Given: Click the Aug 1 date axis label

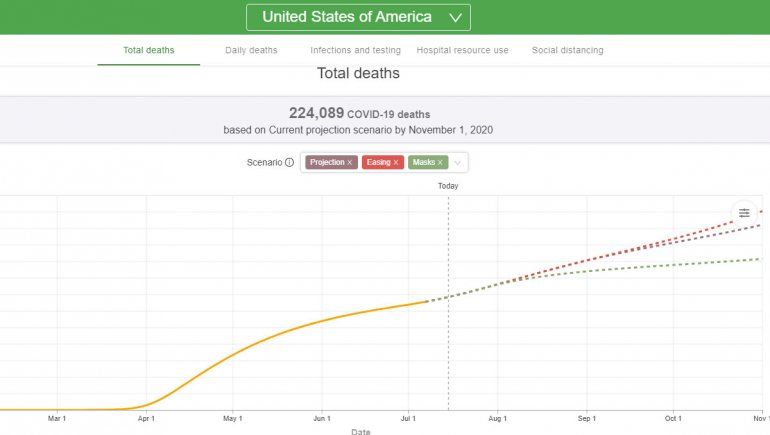Looking at the screenshot, I should pos(497,418).
